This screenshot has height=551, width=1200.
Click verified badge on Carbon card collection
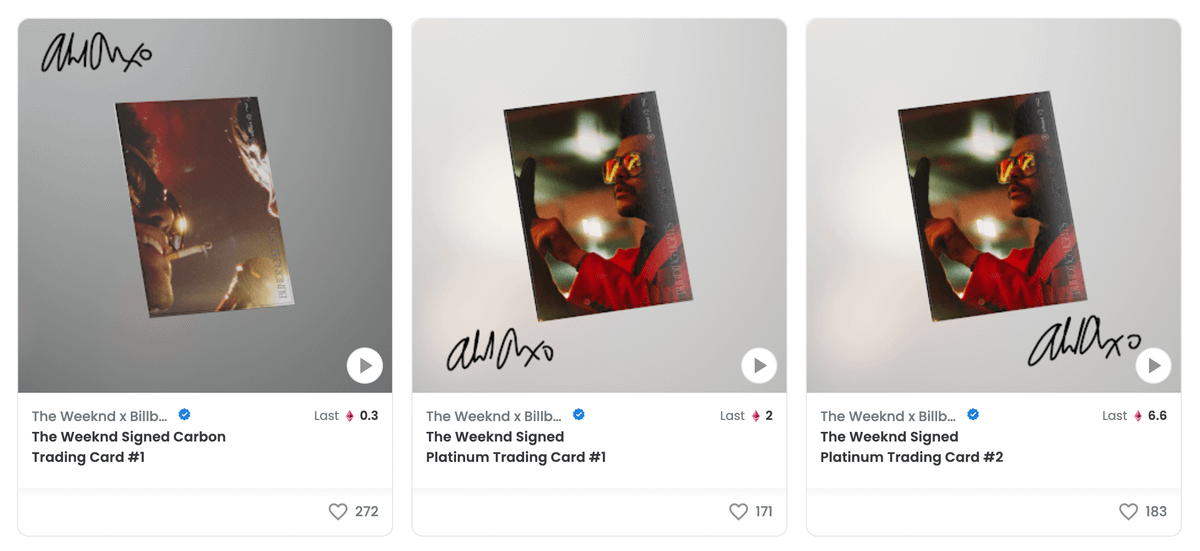pos(184,415)
